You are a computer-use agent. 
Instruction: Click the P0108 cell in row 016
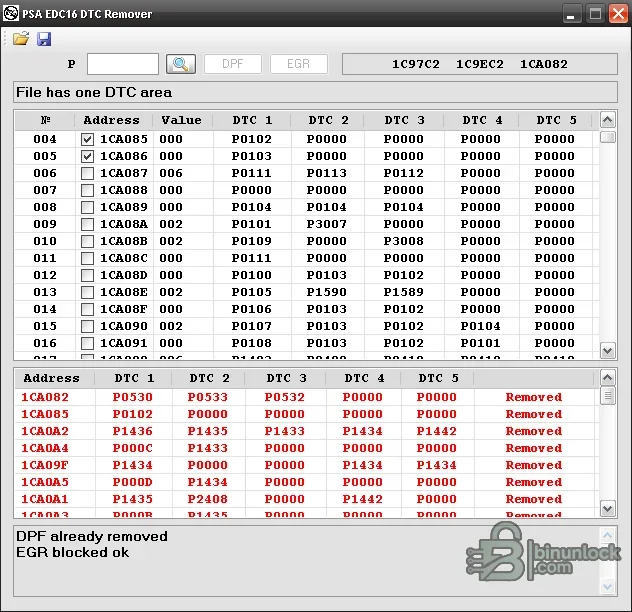click(x=252, y=343)
